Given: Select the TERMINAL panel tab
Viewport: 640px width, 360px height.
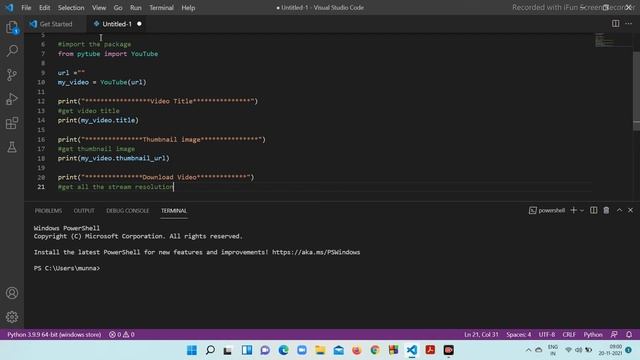Looking at the screenshot, I should coord(173,211).
